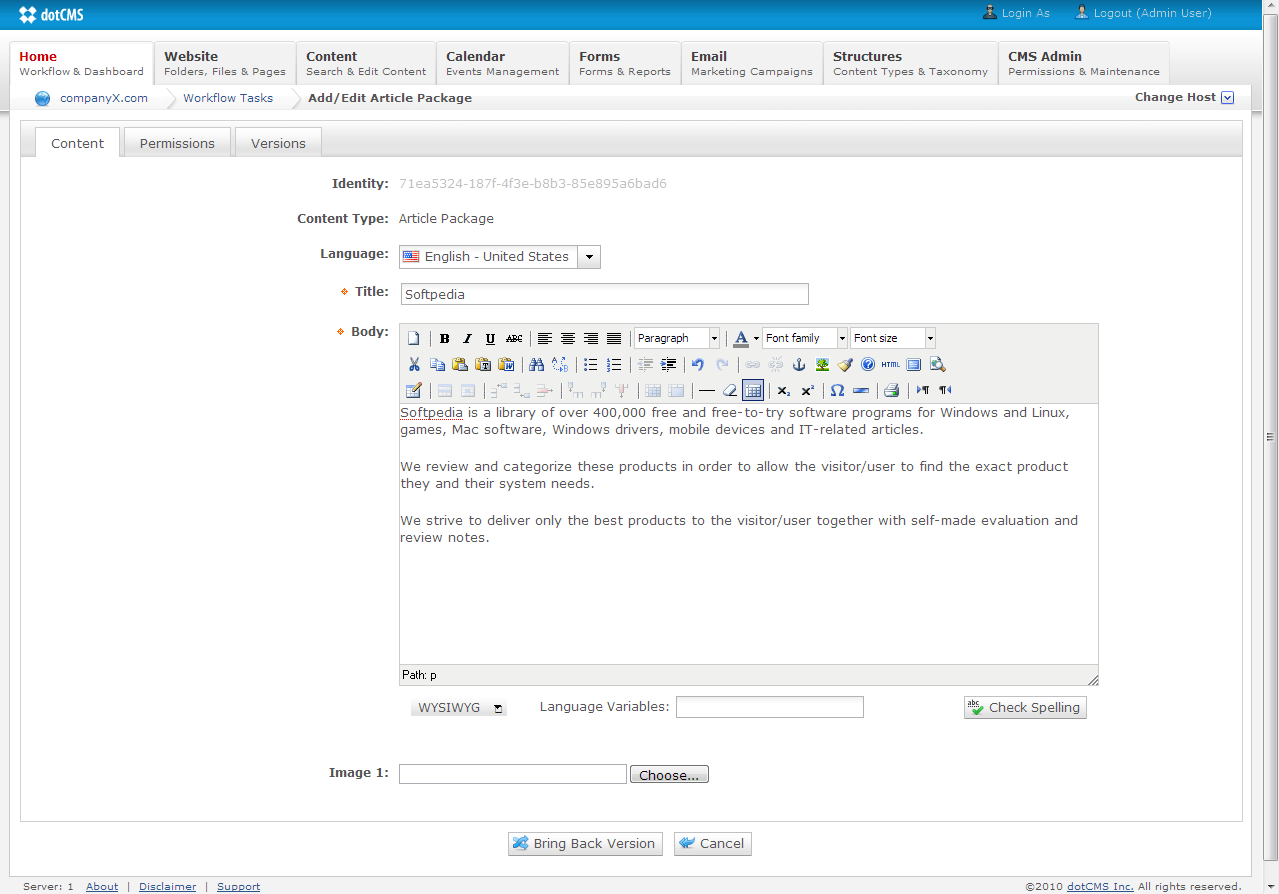Click the Copy icon
This screenshot has height=894, width=1279.
coord(437,364)
